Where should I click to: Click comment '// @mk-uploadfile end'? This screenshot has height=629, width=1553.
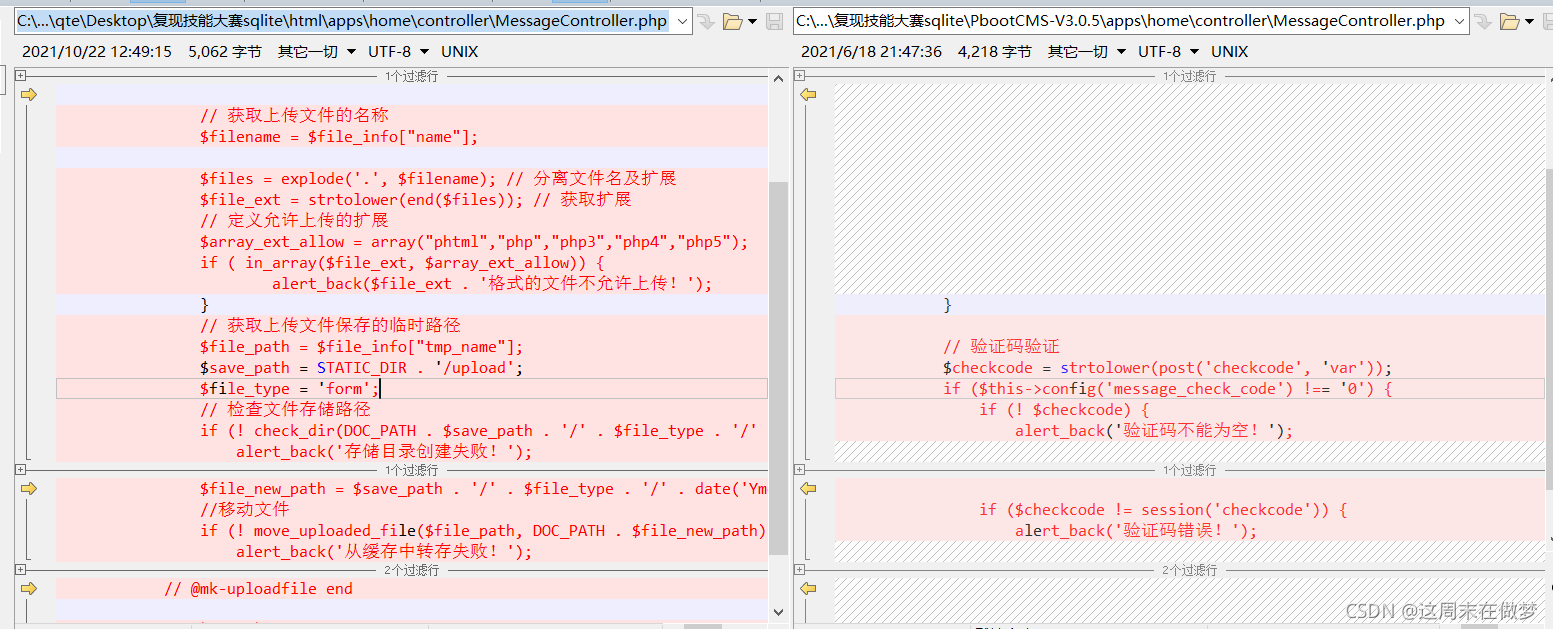click(x=258, y=589)
